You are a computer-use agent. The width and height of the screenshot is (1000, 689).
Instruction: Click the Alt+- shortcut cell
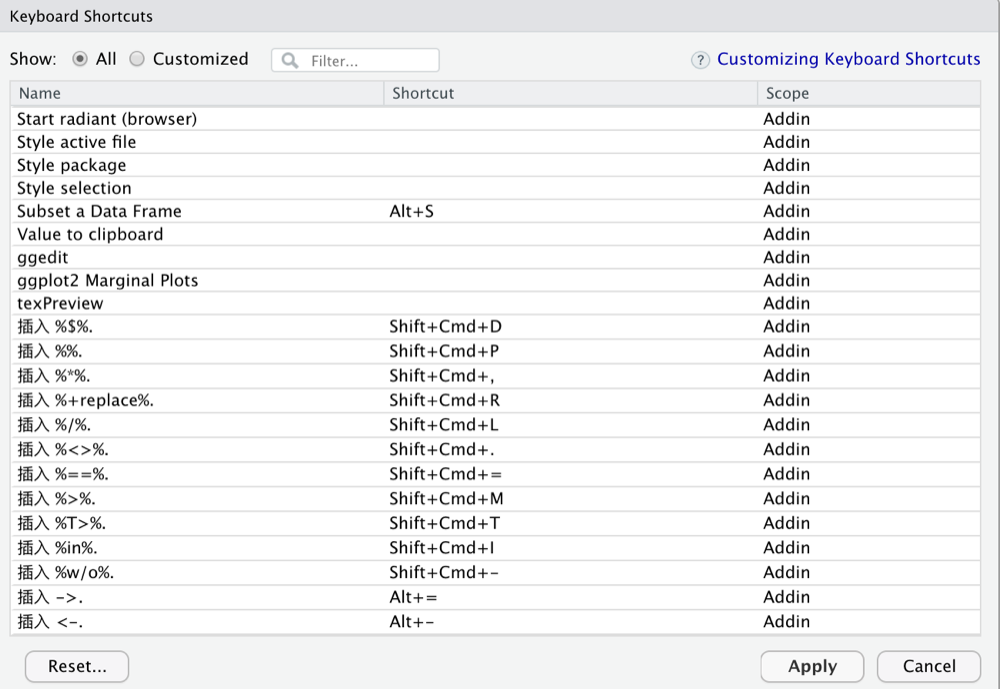412,621
